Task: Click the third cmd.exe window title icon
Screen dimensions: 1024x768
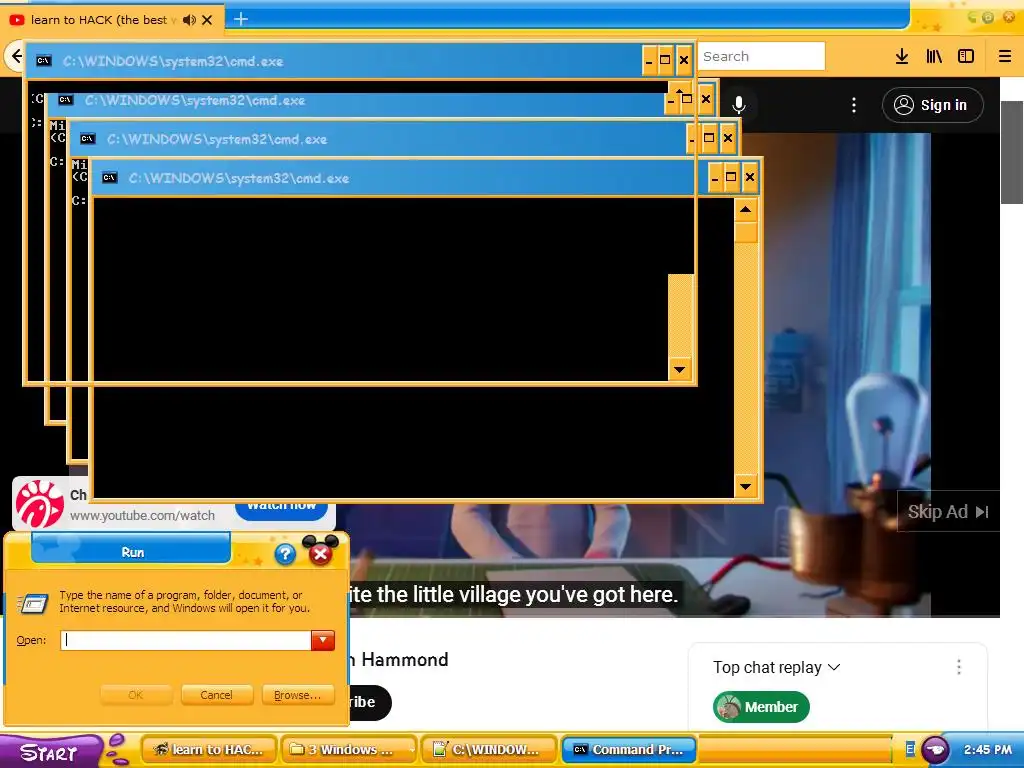Action: (88, 138)
